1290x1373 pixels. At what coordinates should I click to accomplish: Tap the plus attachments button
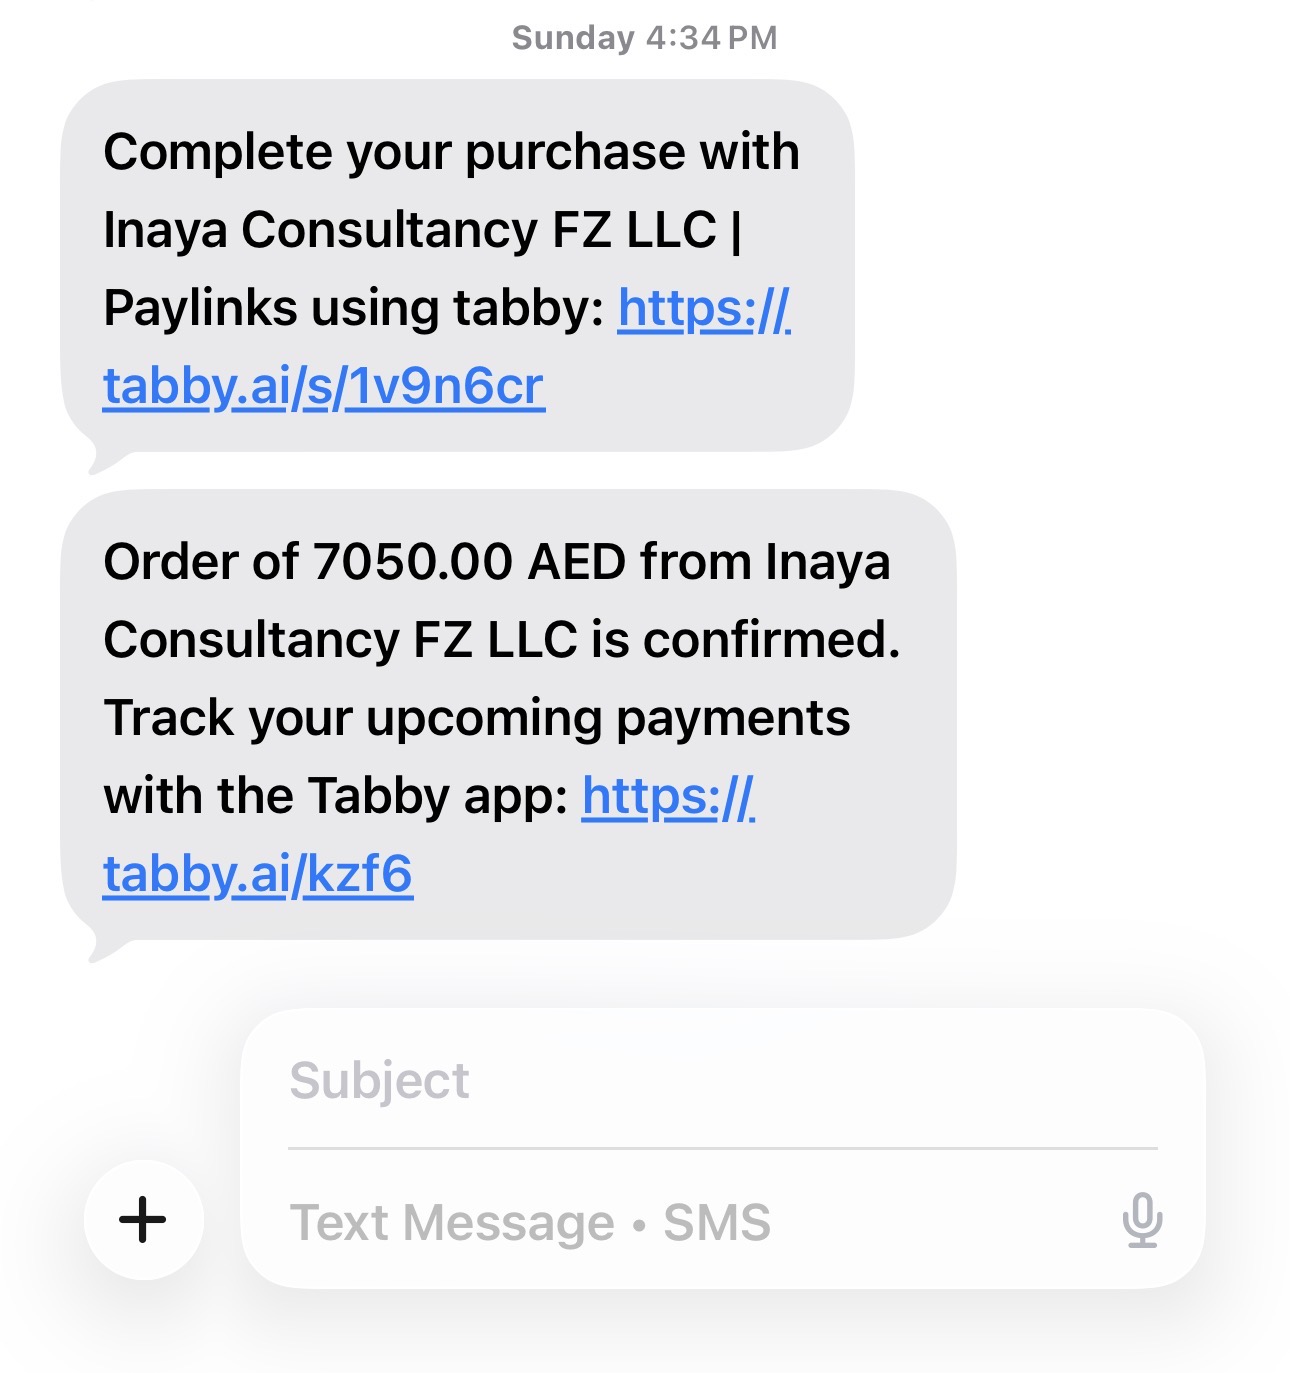coord(143,1219)
